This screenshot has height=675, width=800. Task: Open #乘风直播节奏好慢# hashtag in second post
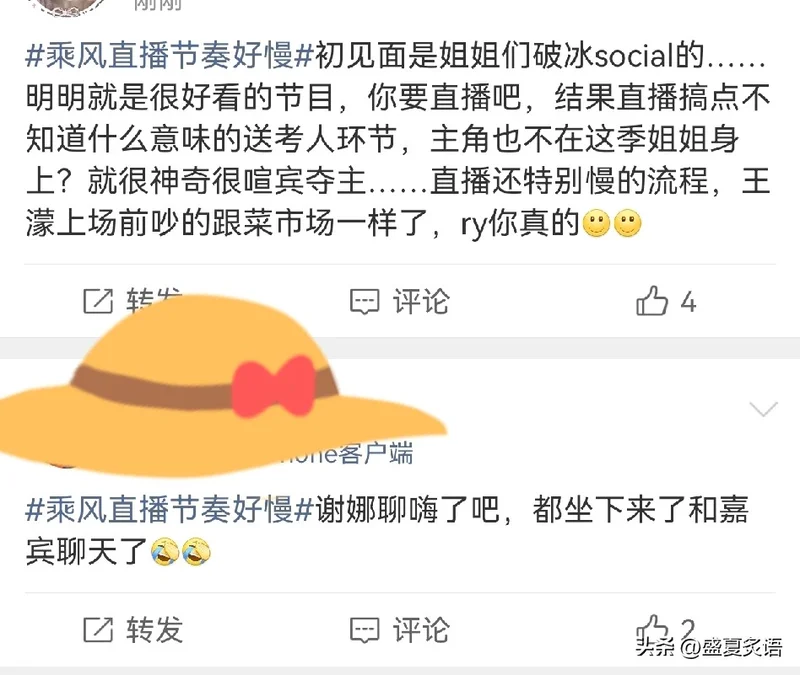[169, 509]
